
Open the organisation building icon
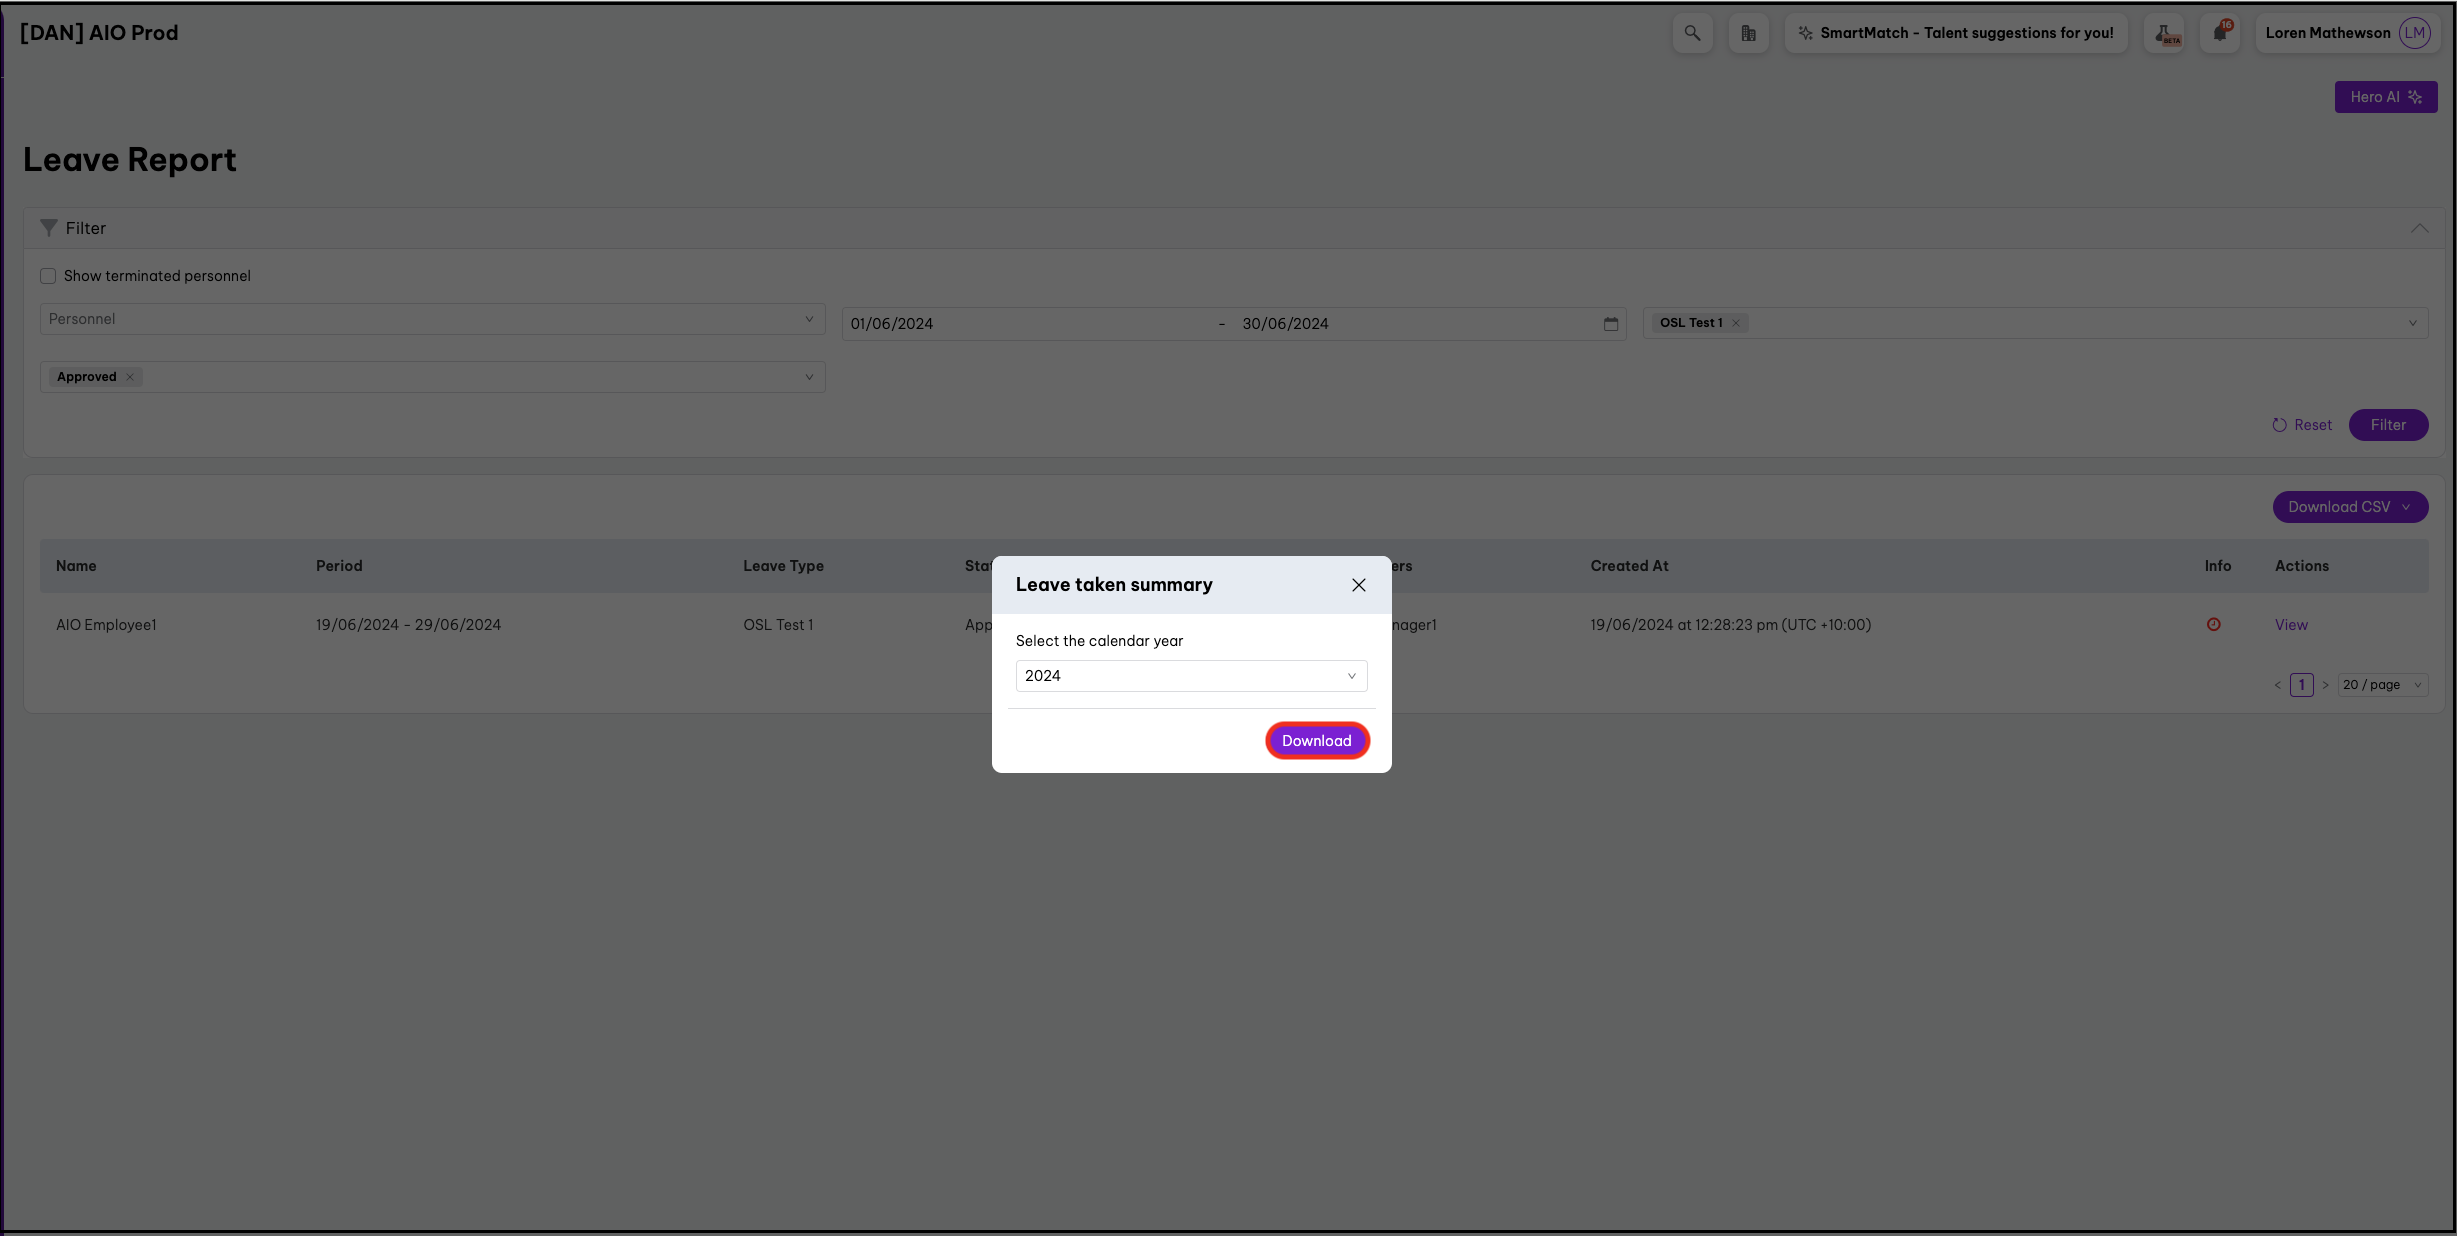(1748, 33)
